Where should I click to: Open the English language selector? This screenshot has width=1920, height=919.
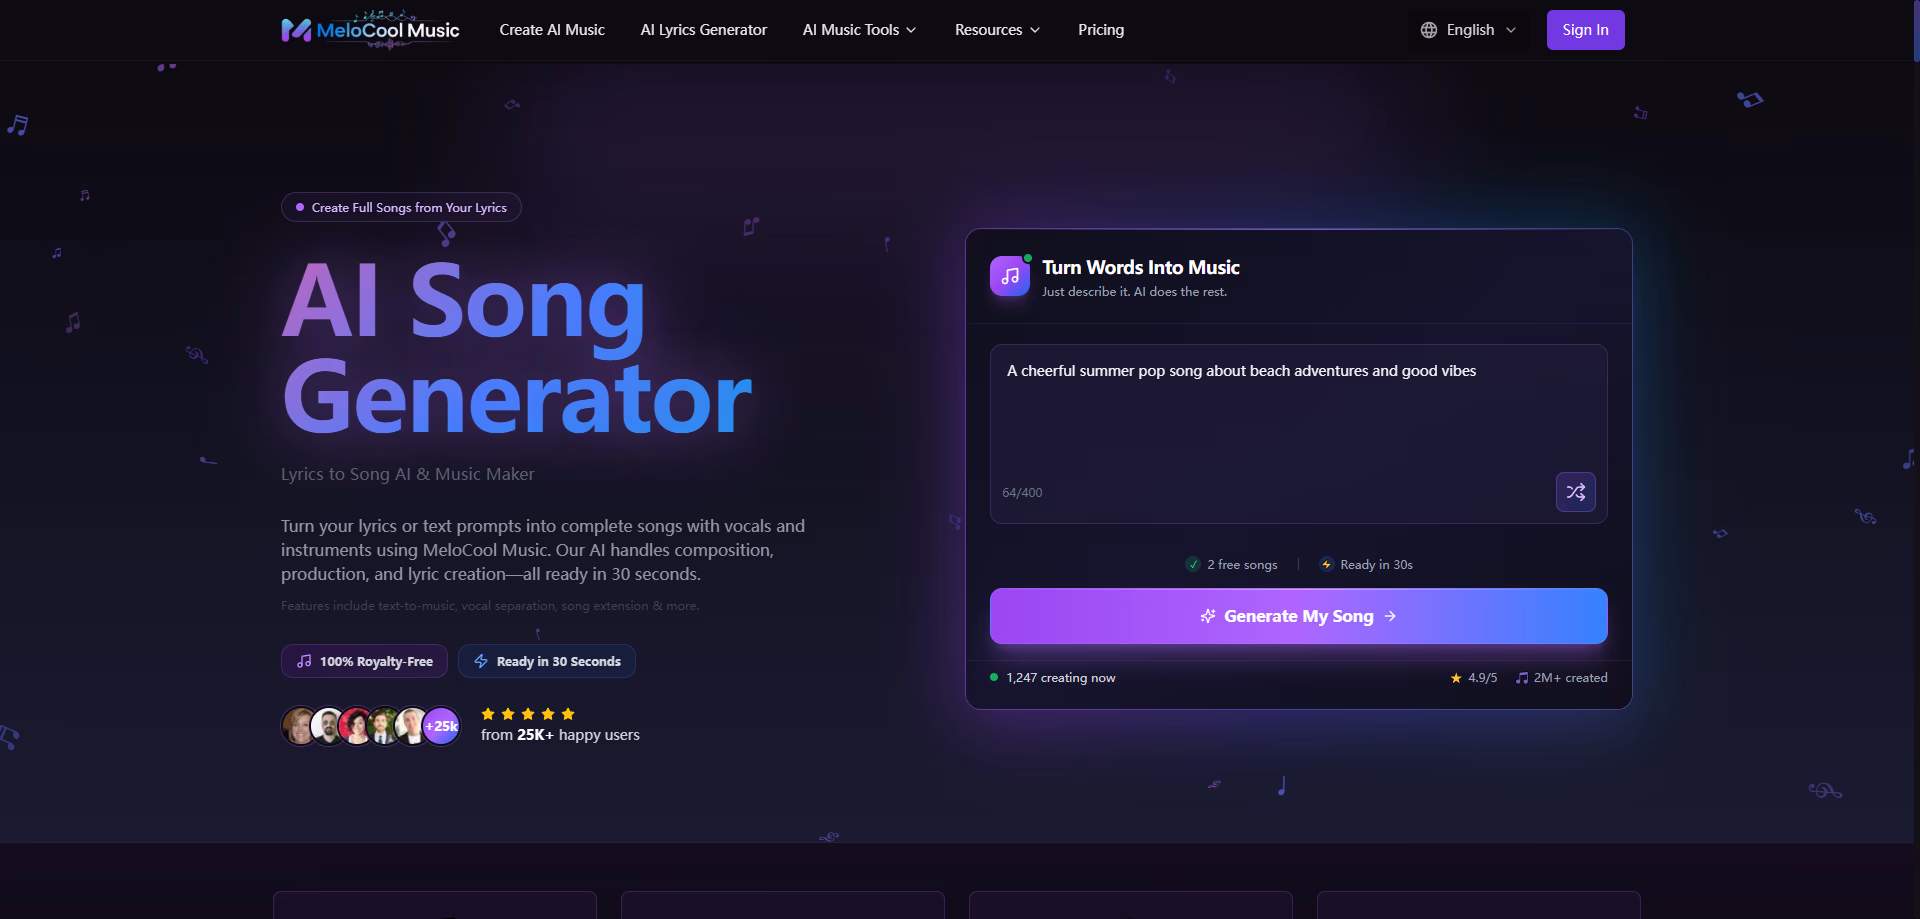coord(1468,30)
